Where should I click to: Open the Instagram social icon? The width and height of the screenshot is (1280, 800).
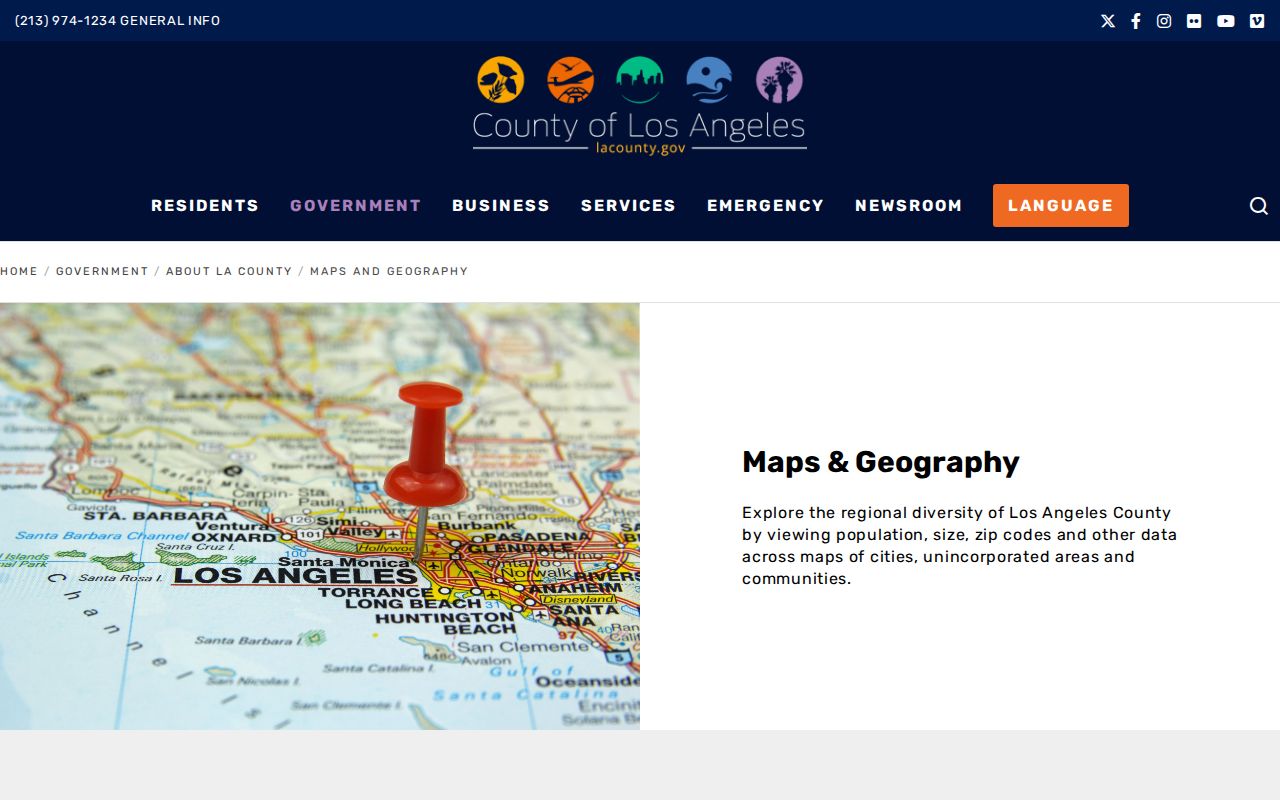(1164, 21)
